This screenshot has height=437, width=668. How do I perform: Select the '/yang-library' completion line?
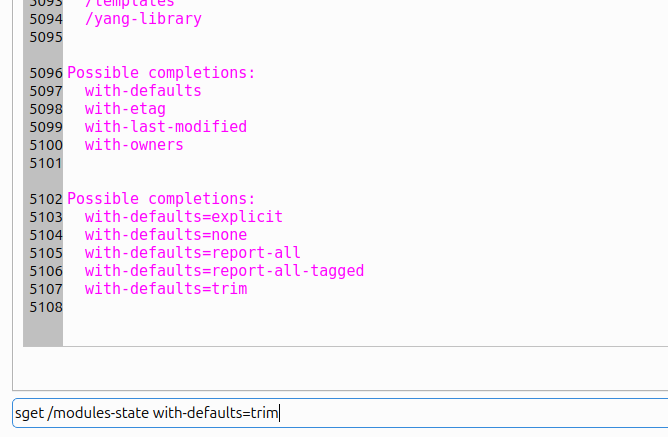pyautogui.click(x=143, y=19)
